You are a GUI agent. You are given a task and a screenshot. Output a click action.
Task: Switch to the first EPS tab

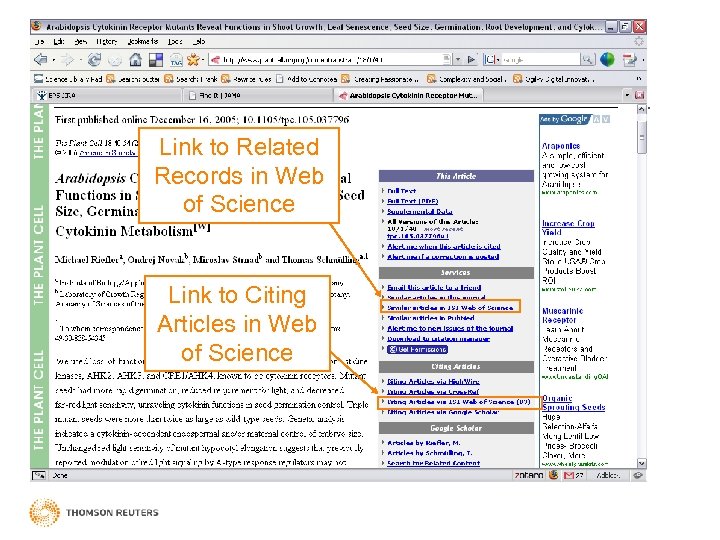click(x=107, y=95)
